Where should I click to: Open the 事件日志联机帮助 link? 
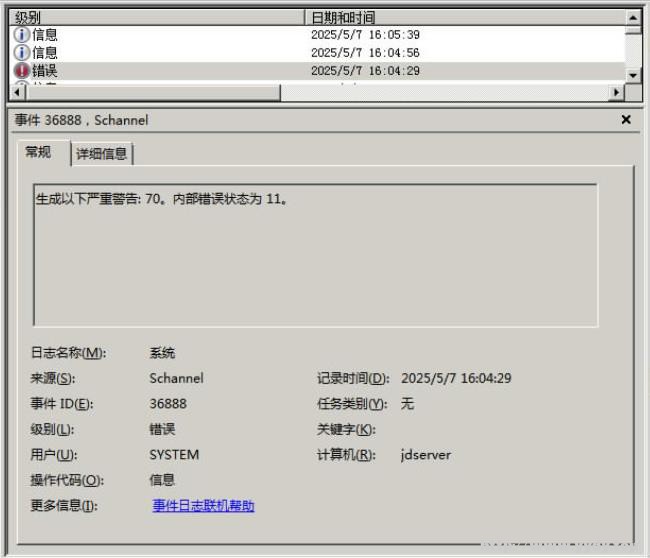(x=203, y=505)
